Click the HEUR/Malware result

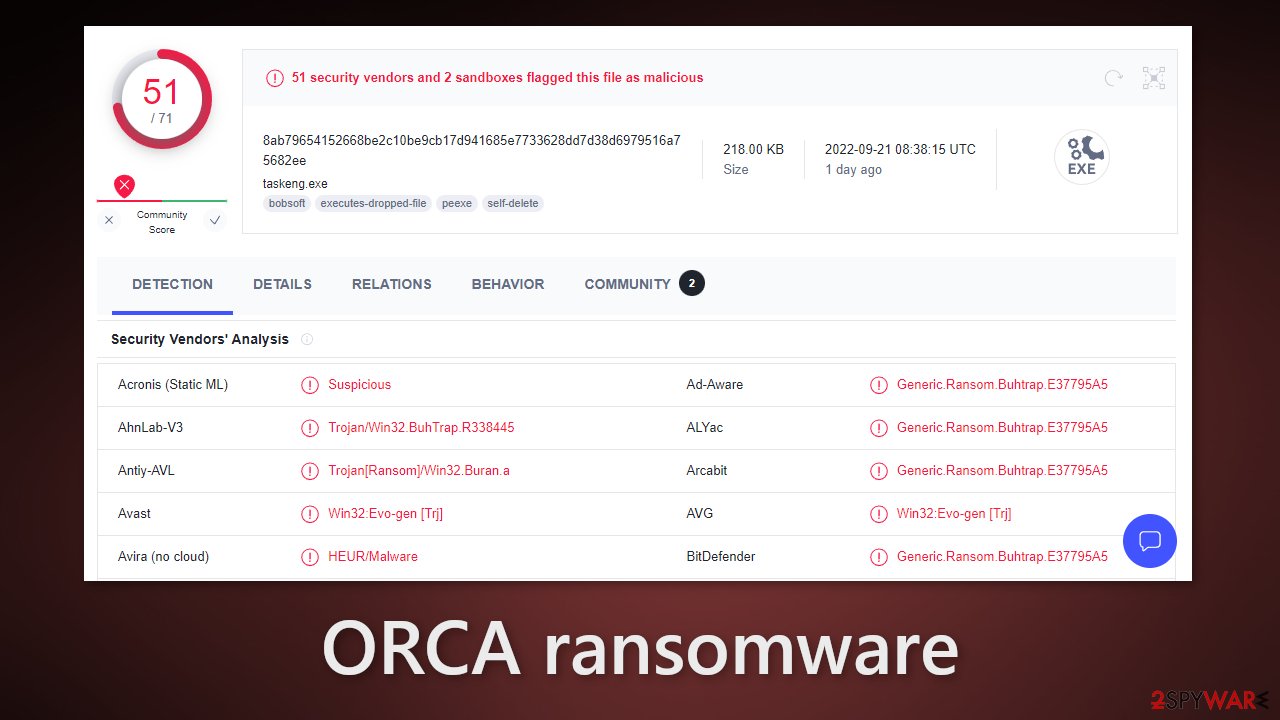click(x=373, y=556)
